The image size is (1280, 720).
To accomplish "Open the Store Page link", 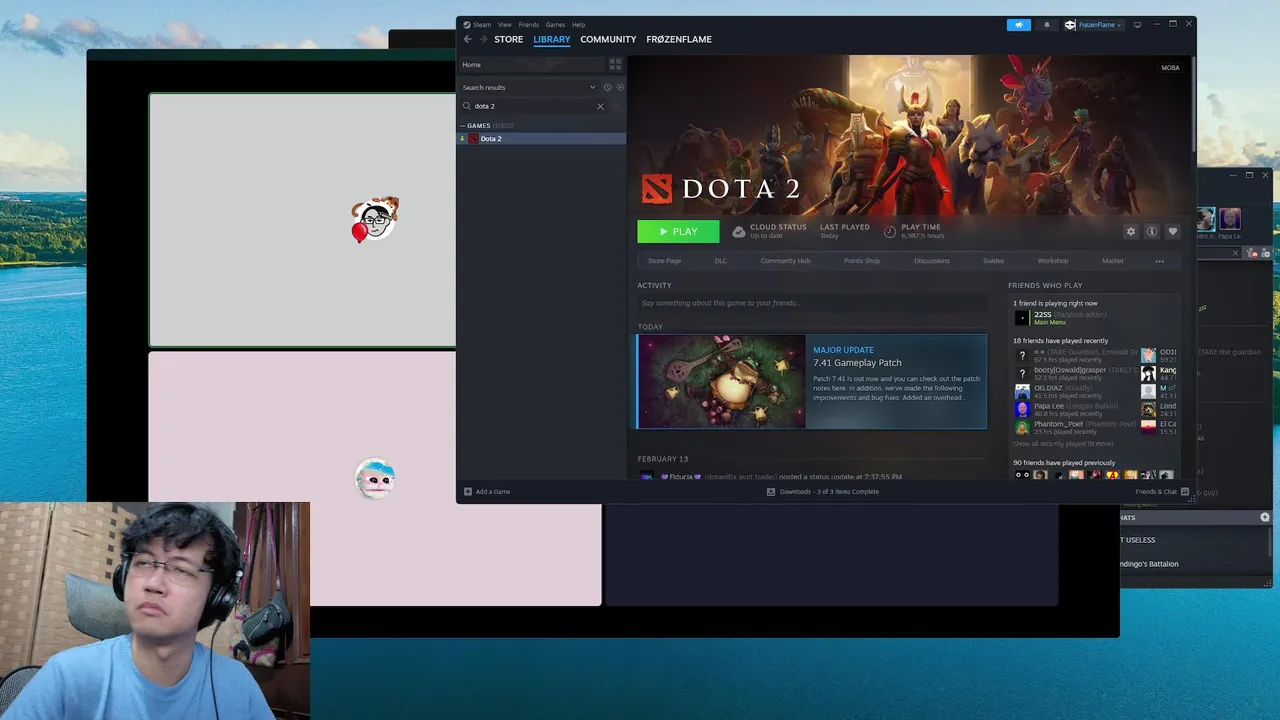I will [x=664, y=261].
